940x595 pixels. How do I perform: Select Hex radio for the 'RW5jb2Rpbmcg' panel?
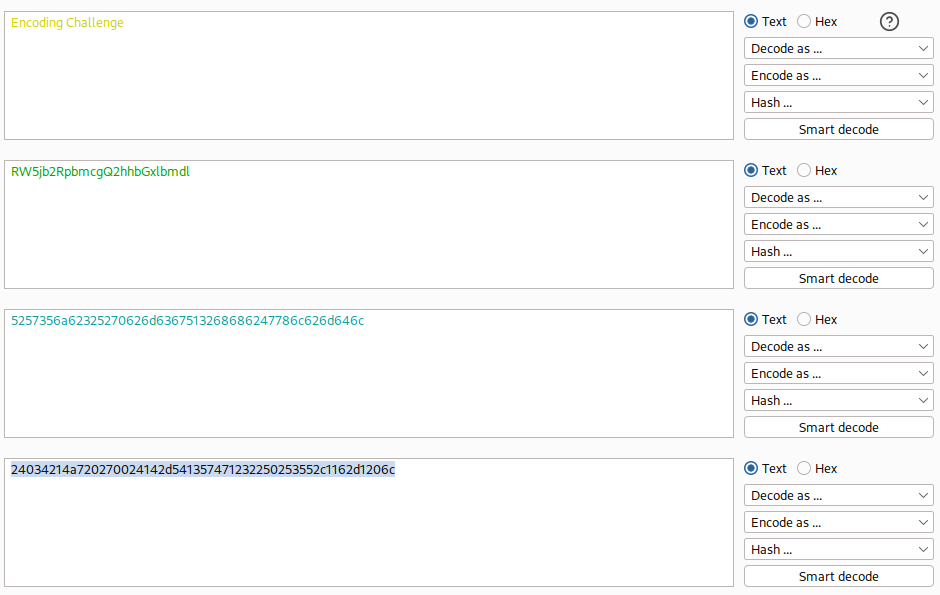[804, 171]
